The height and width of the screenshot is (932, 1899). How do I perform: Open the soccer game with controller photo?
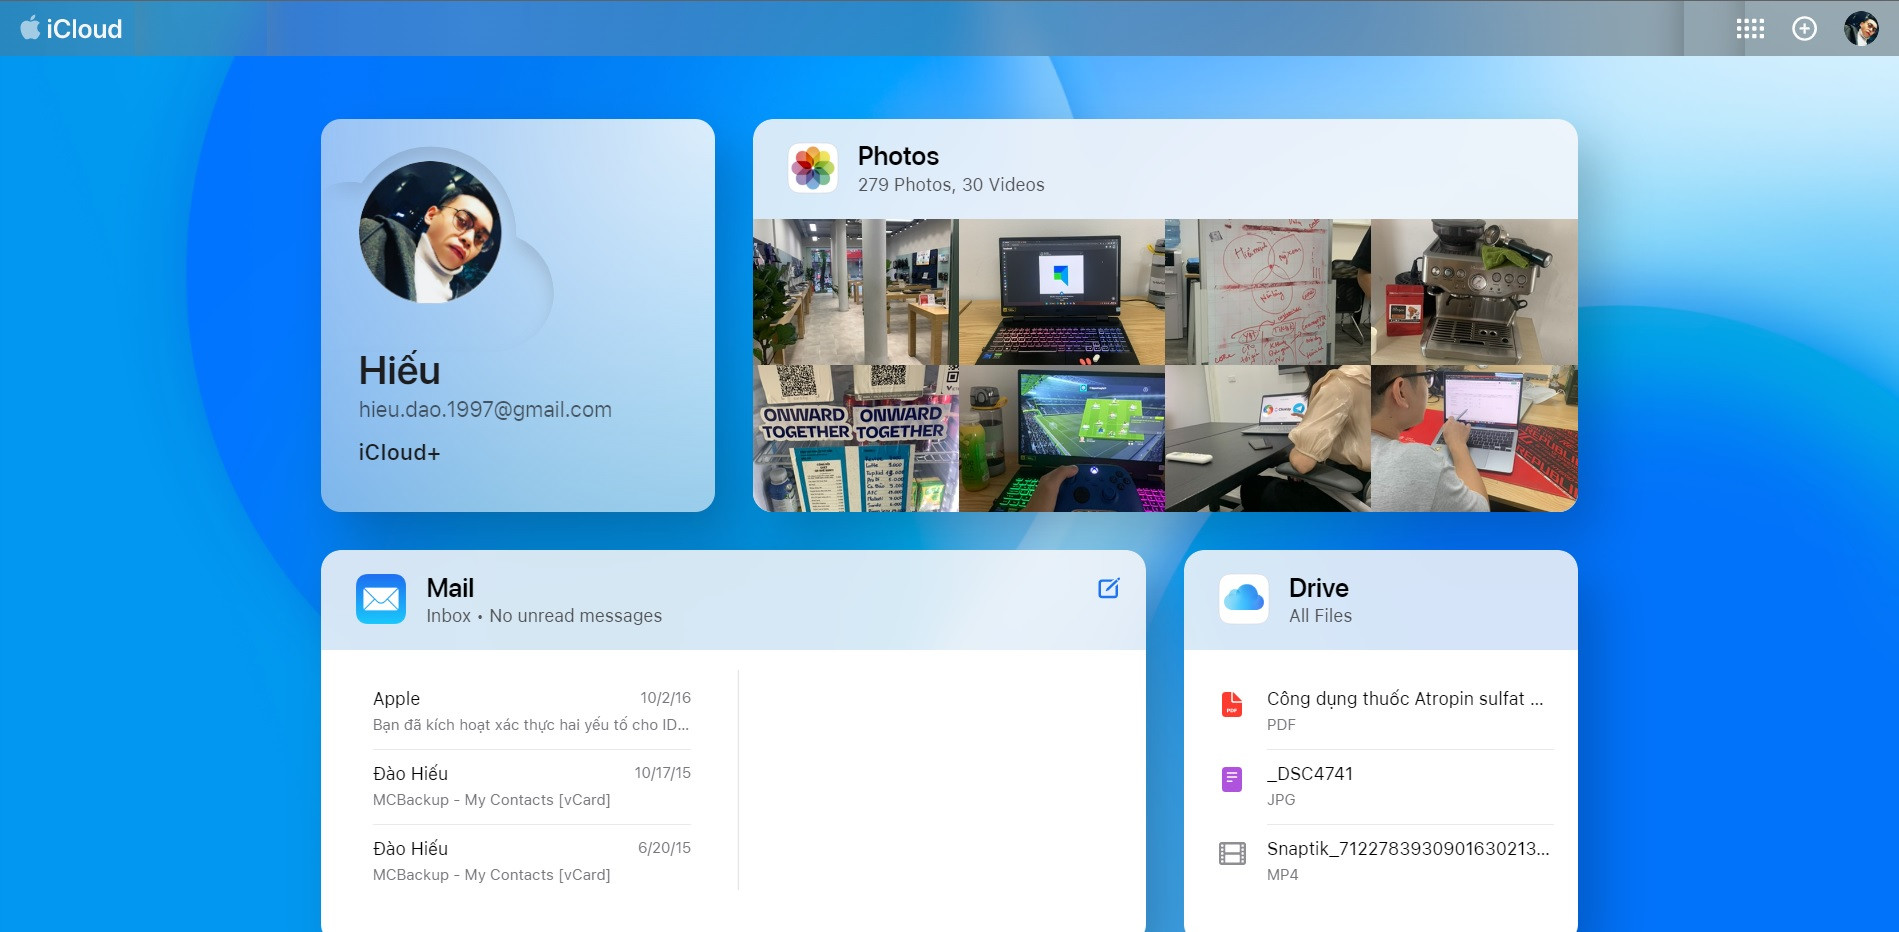point(1062,439)
